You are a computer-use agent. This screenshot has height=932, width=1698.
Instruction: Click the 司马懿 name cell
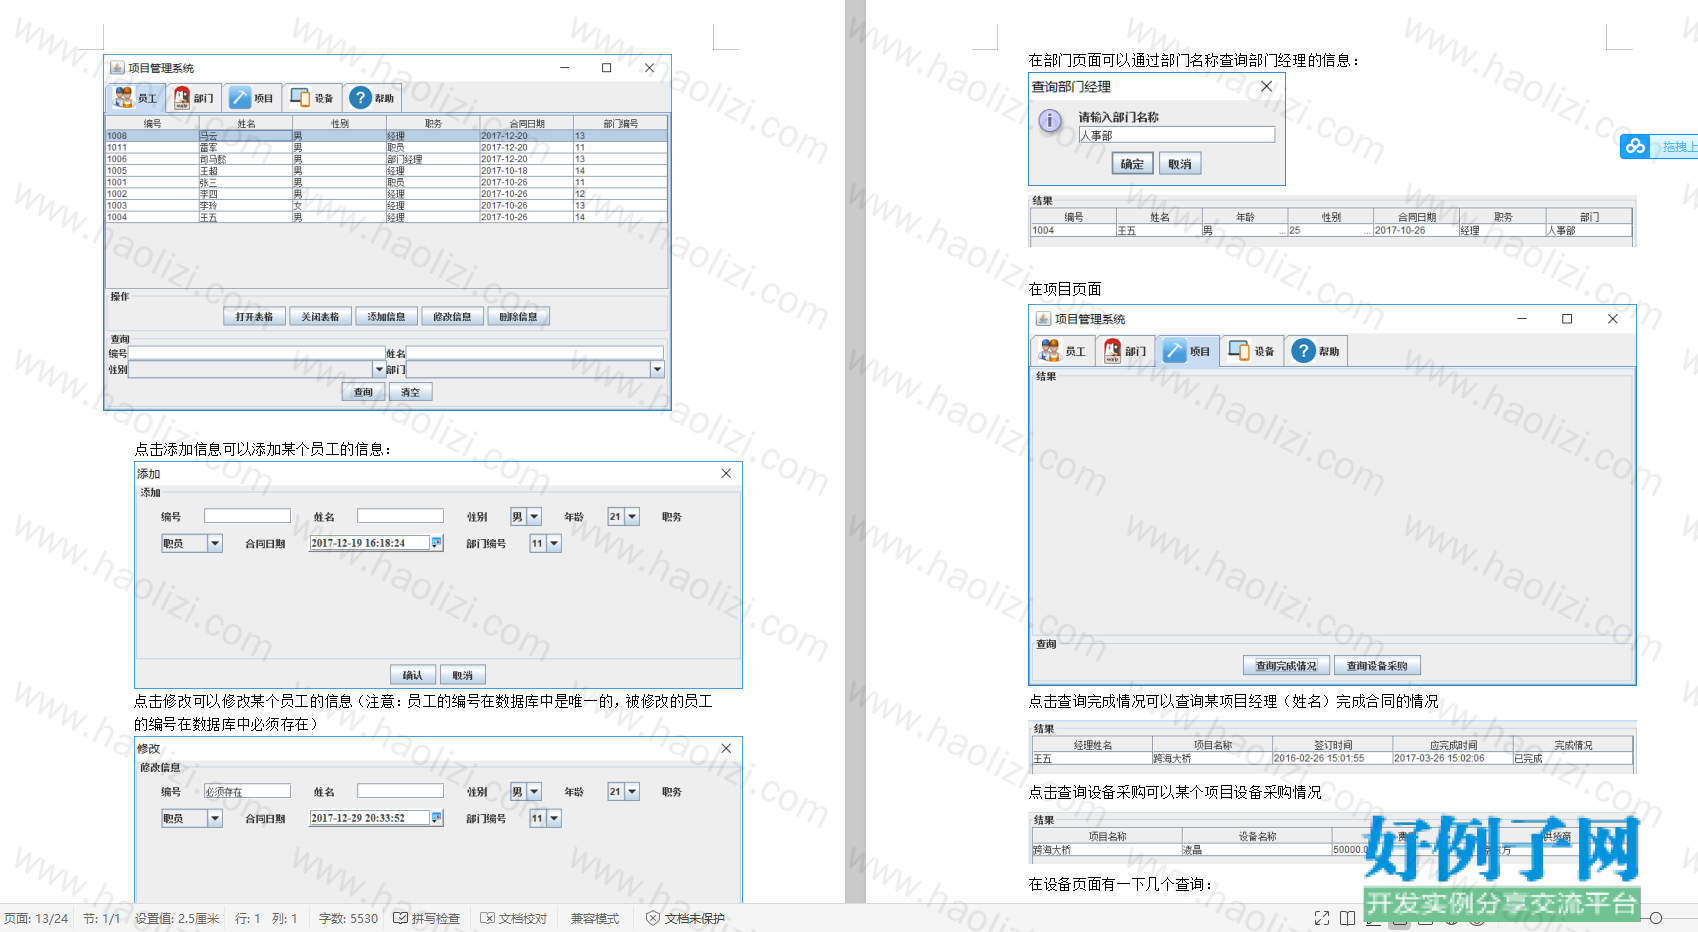245,159
